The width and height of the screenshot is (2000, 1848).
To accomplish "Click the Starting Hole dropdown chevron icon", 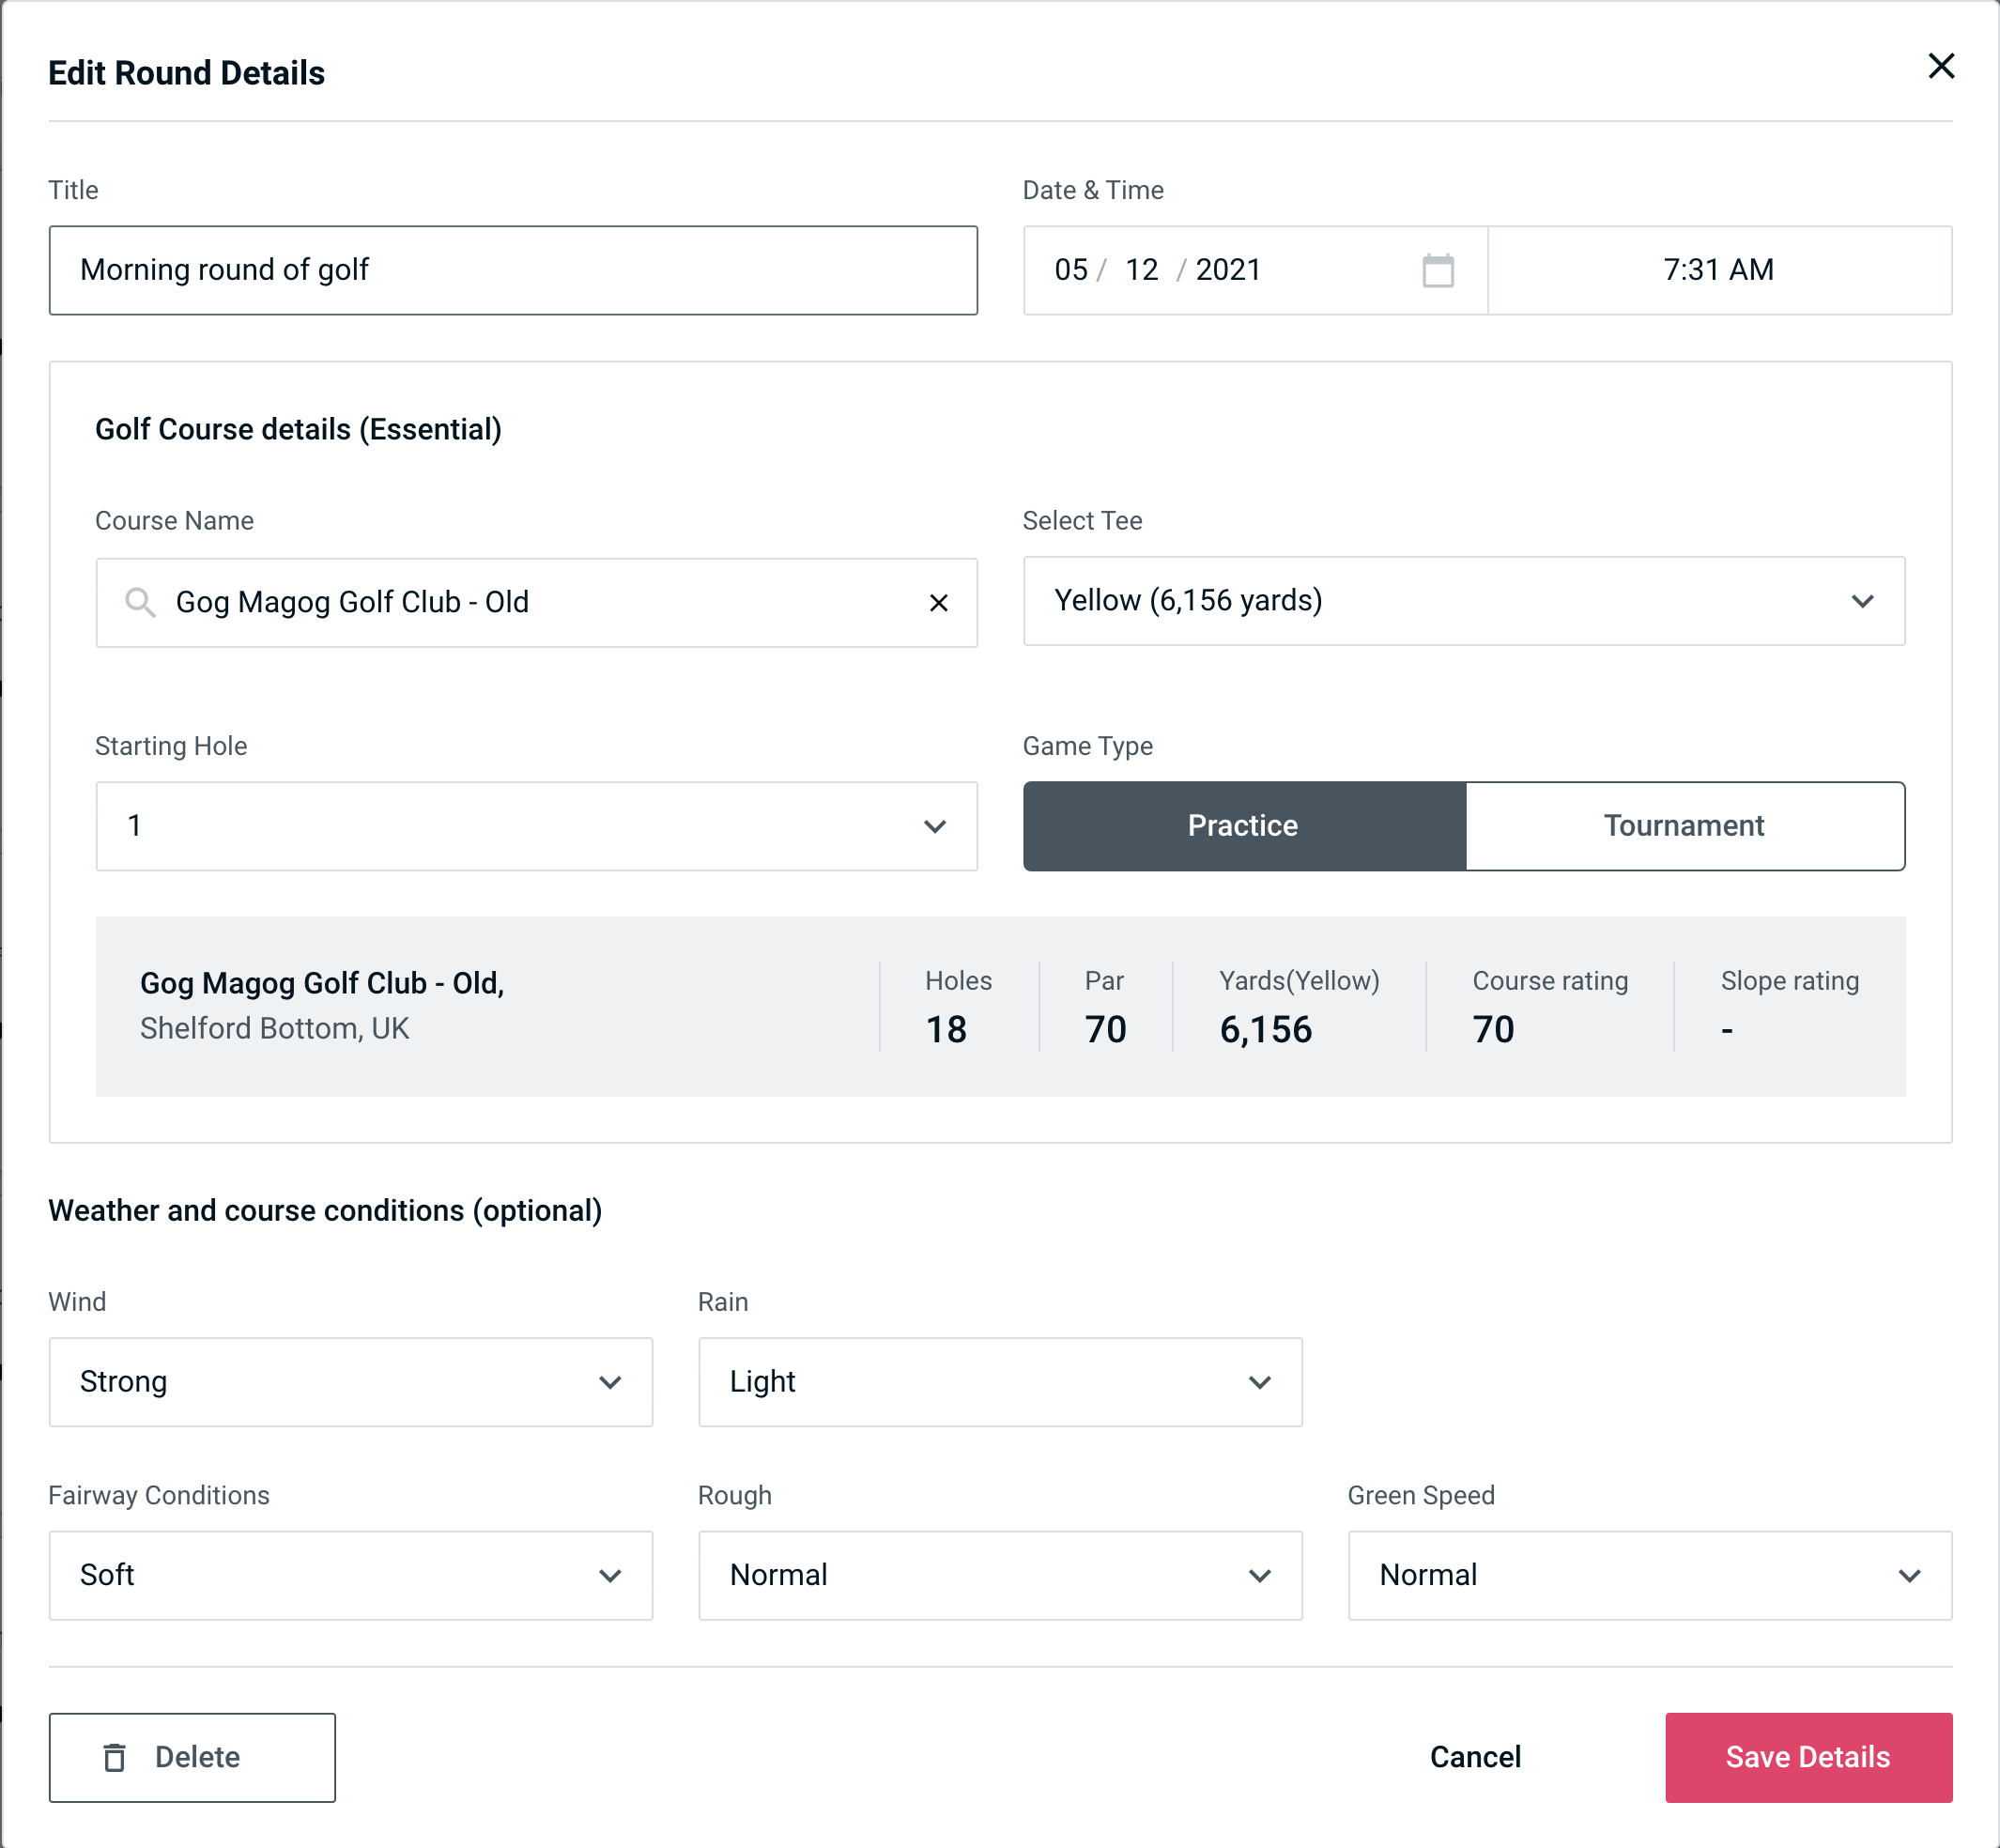I will 935,825.
